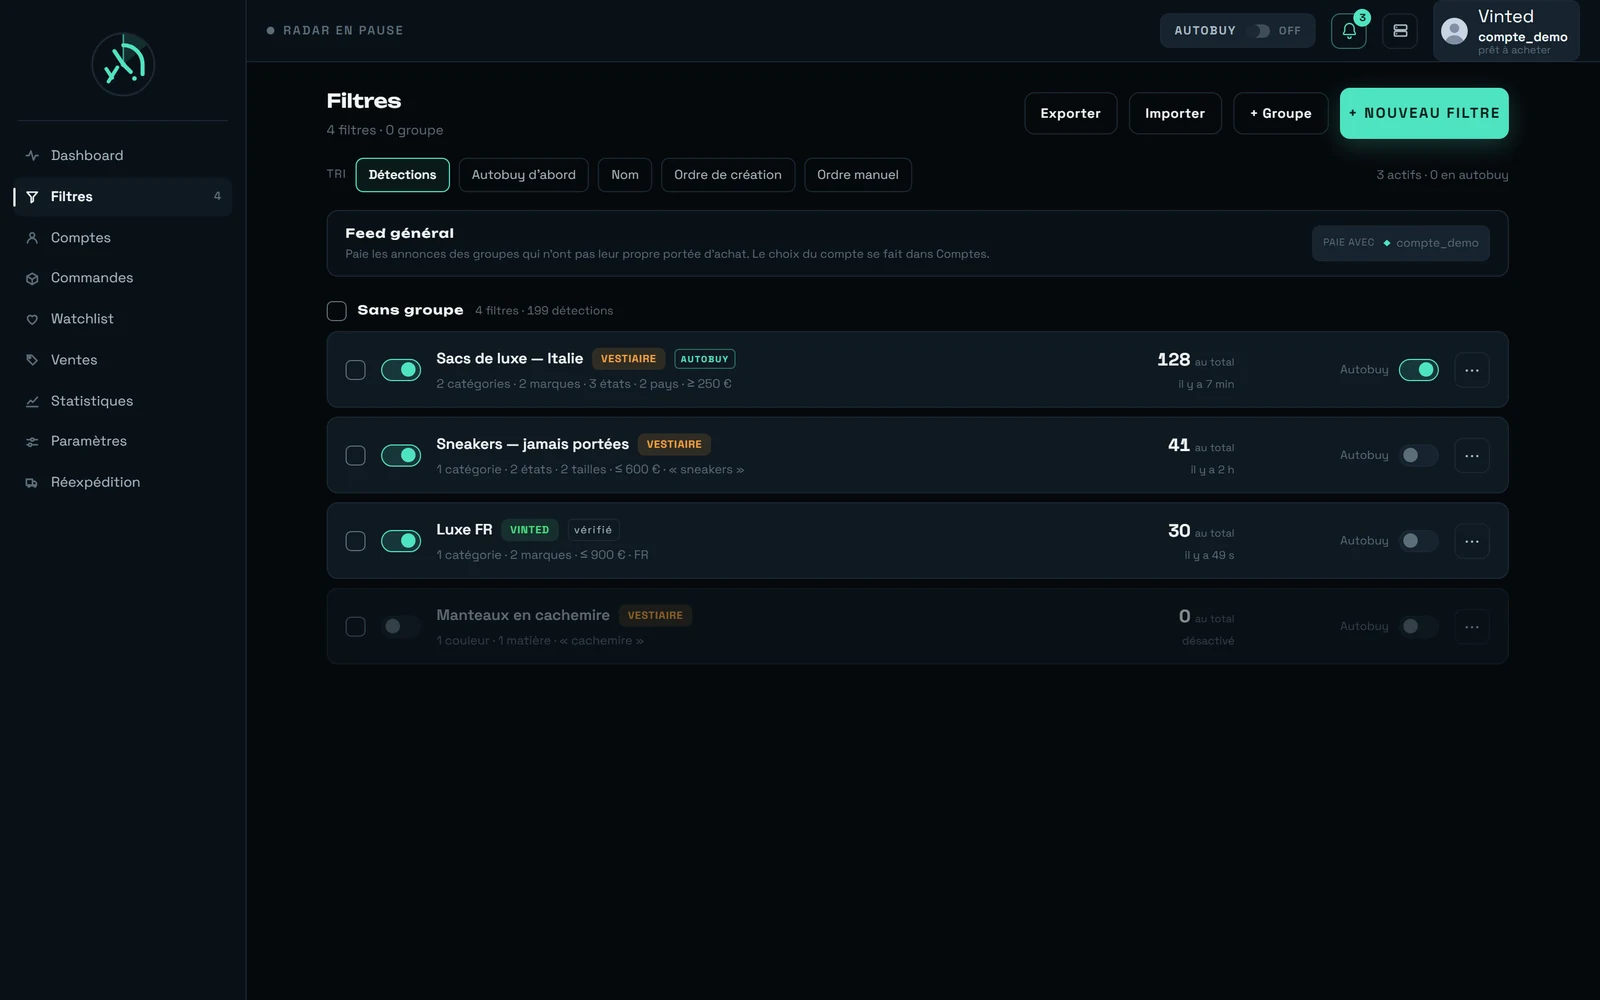1600x1000 pixels.
Task: Disable the Sneakers filter switch
Action: click(401, 455)
